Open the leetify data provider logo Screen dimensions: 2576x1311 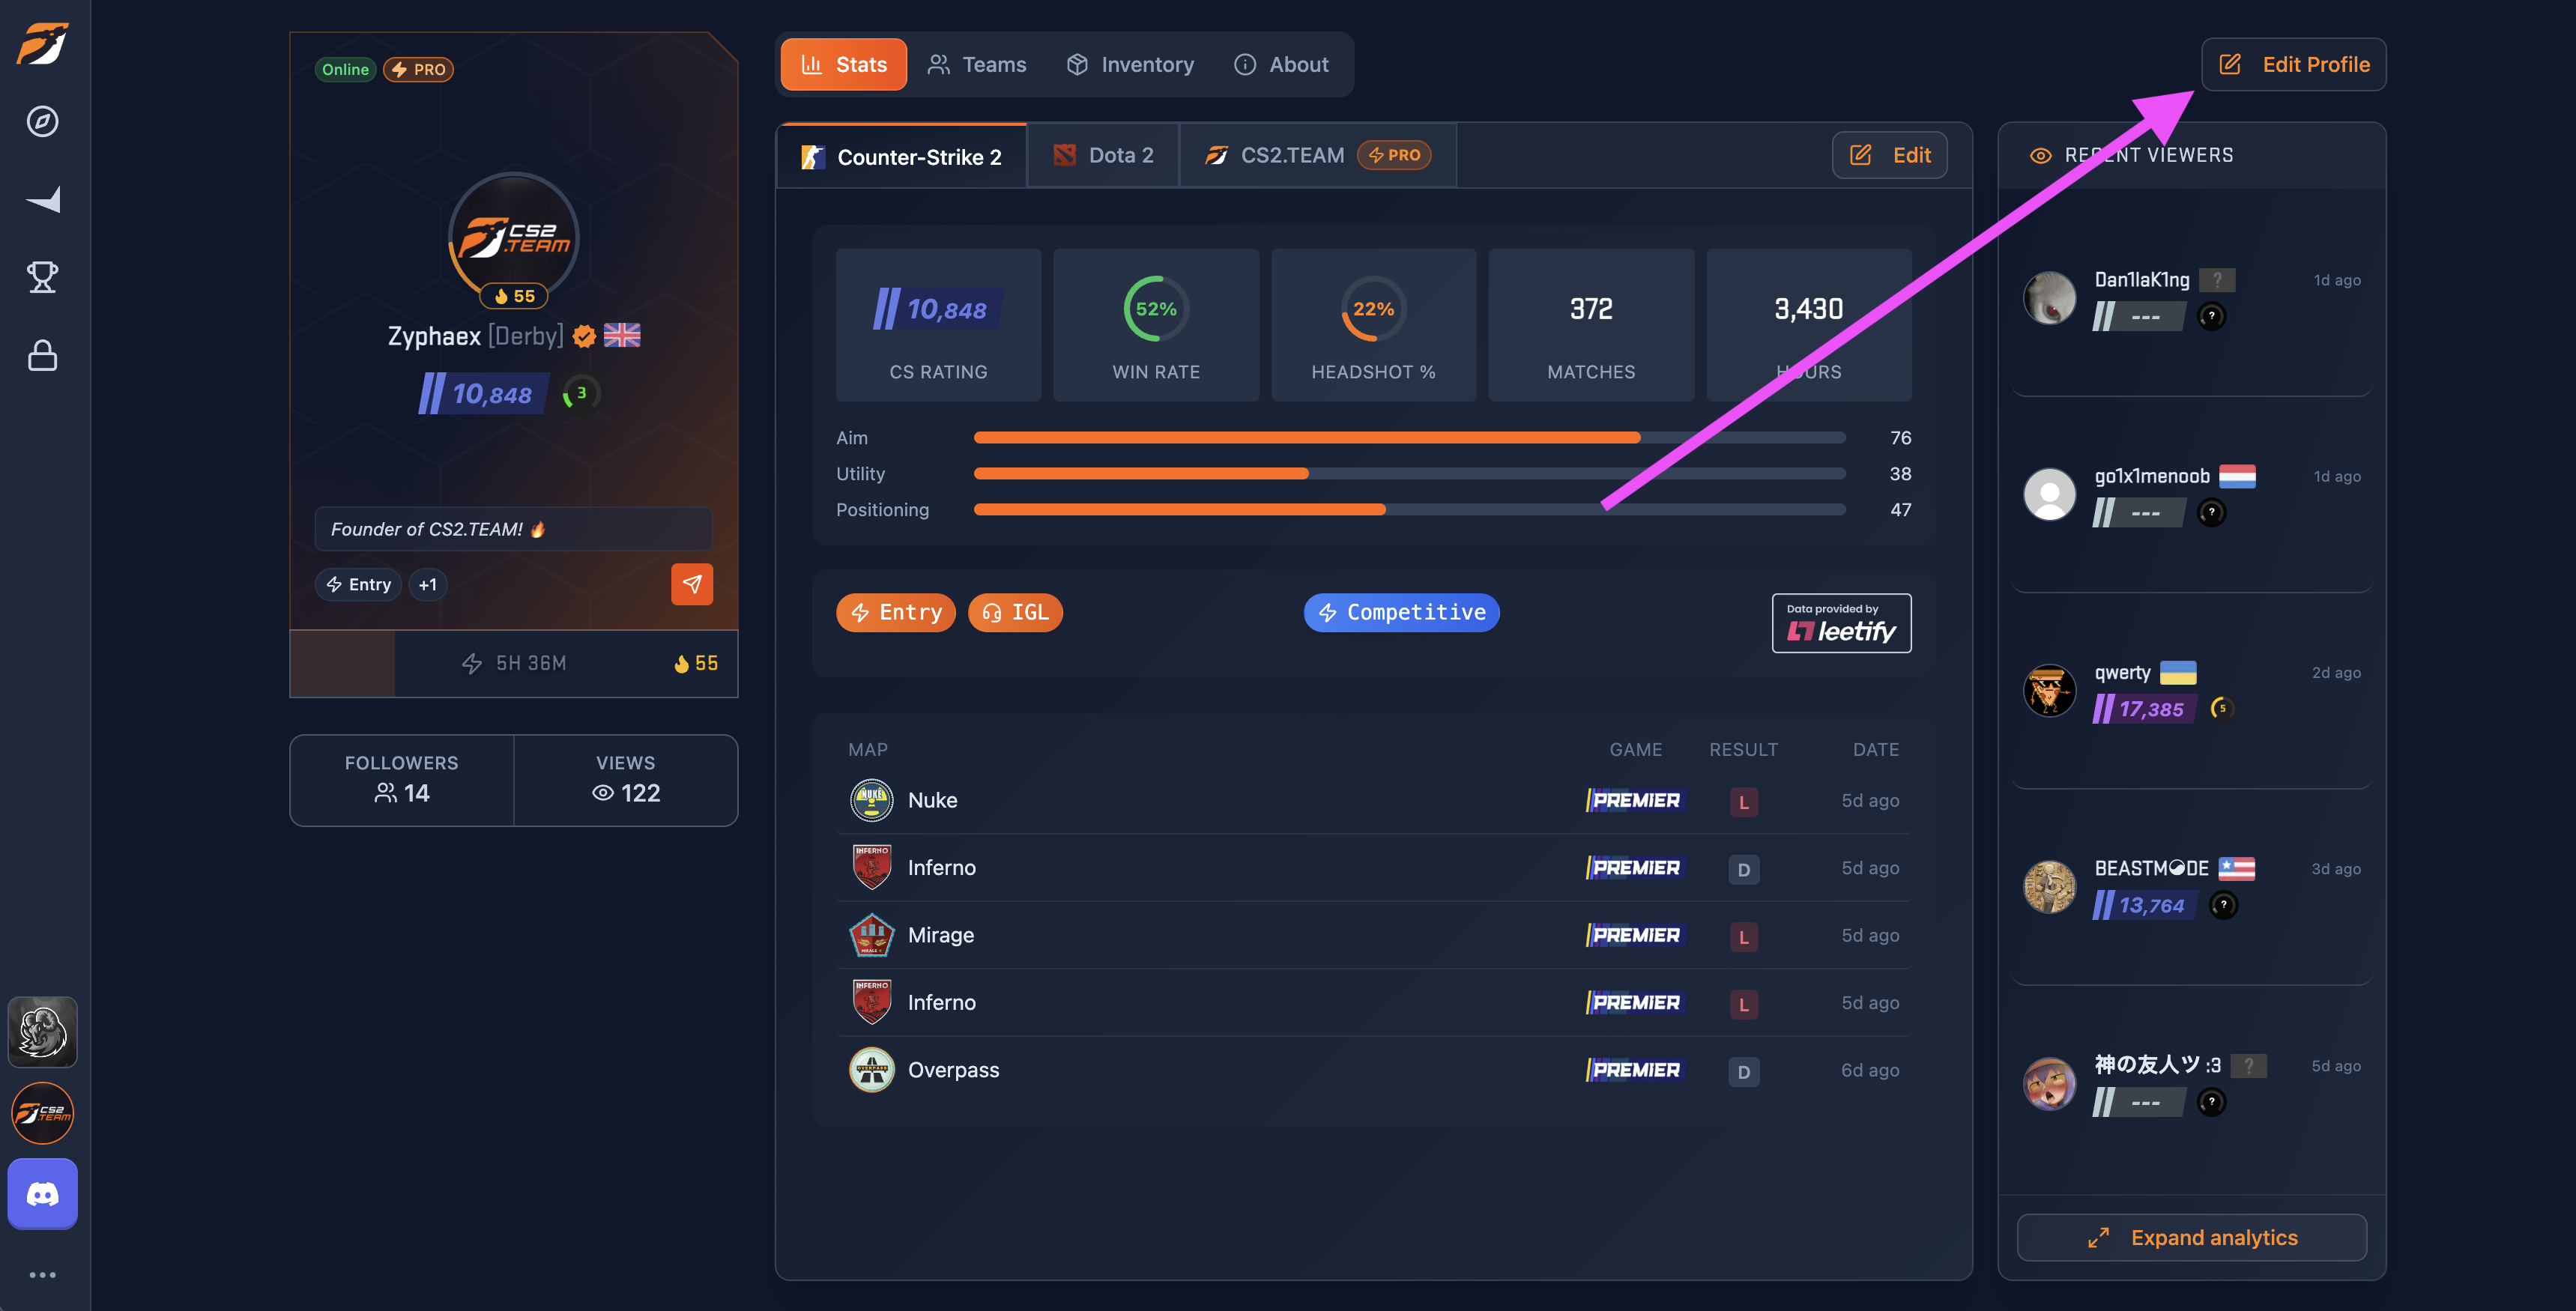pos(1841,623)
